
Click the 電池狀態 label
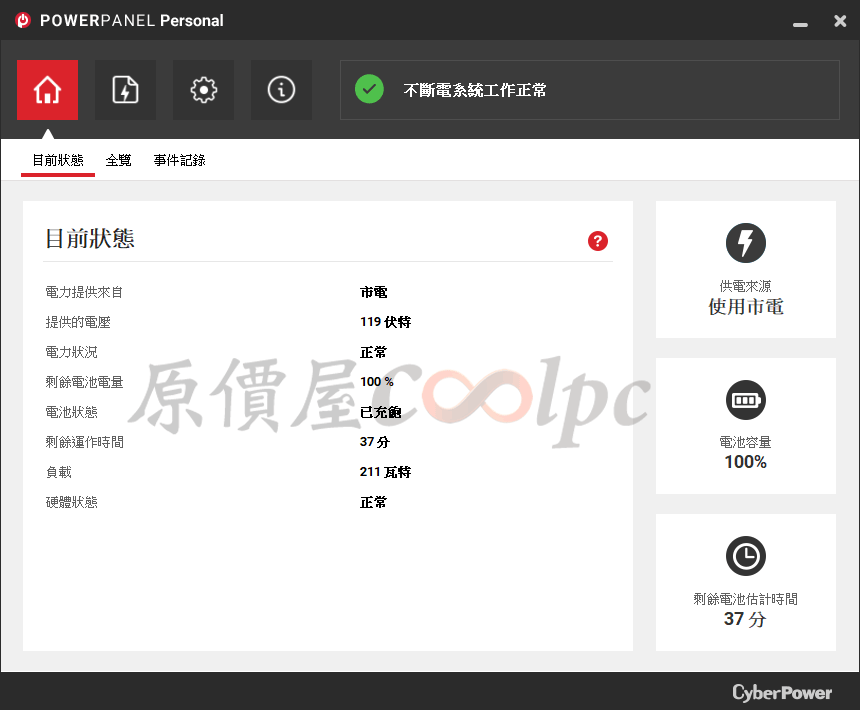(x=71, y=412)
